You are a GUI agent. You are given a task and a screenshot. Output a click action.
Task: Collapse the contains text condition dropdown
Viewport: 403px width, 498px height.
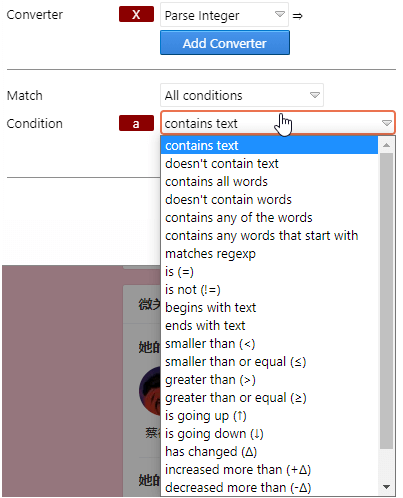coord(278,123)
